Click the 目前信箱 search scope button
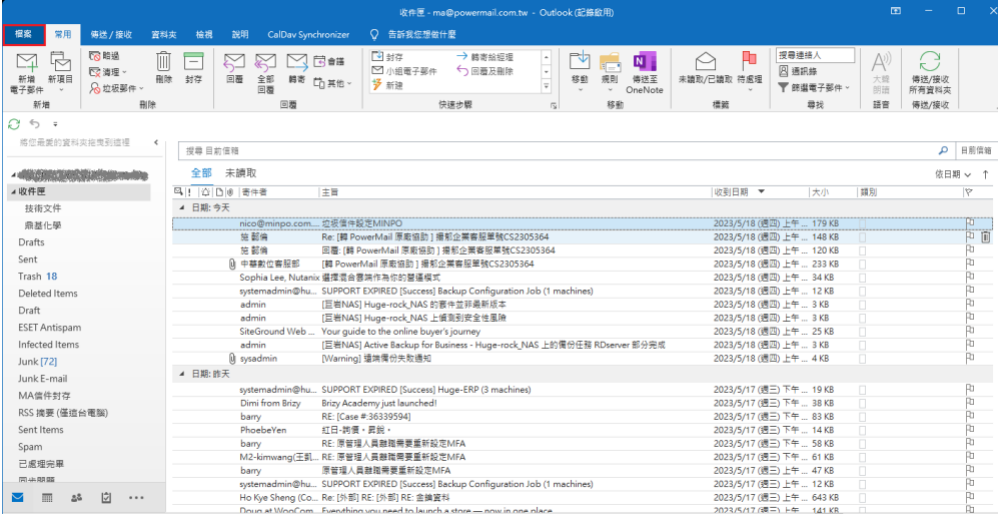The width and height of the screenshot is (1004, 514). pyautogui.click(x=976, y=151)
